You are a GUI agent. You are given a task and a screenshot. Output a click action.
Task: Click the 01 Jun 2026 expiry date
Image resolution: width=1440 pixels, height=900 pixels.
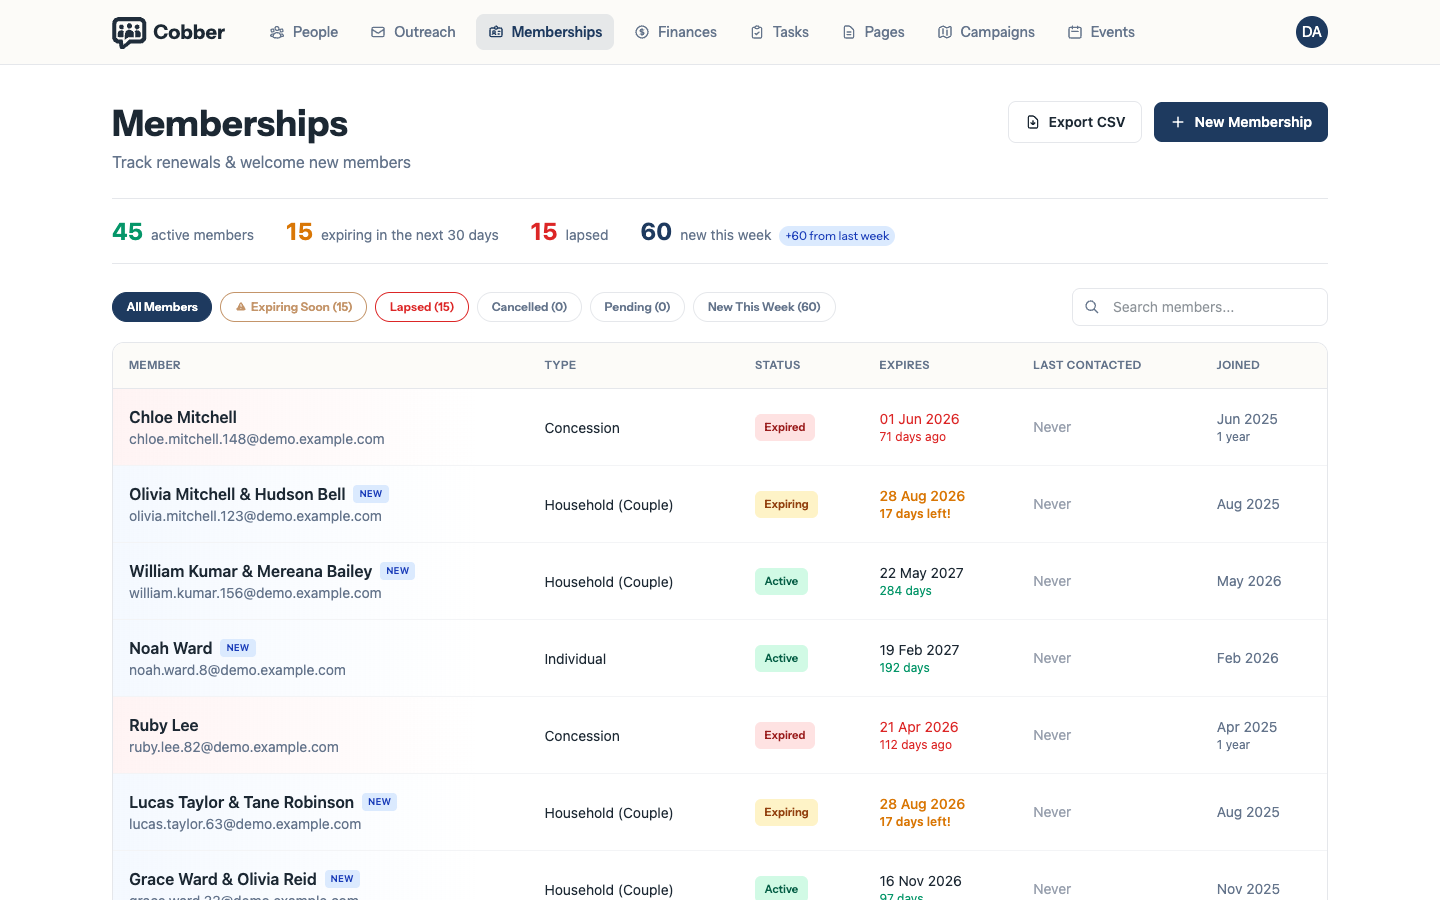coord(919,419)
